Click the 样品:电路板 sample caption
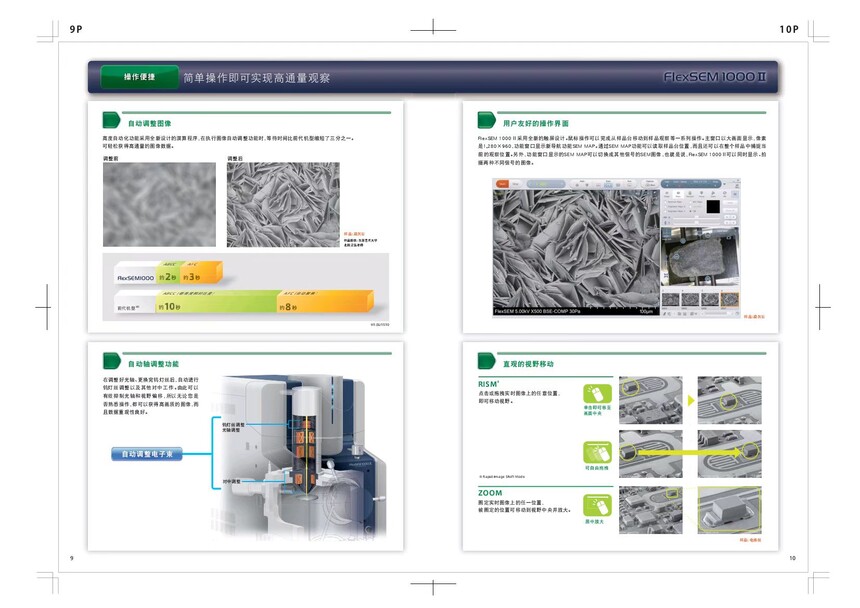Image resolution: width=860 pixels, height=608 pixels. (x=750, y=540)
